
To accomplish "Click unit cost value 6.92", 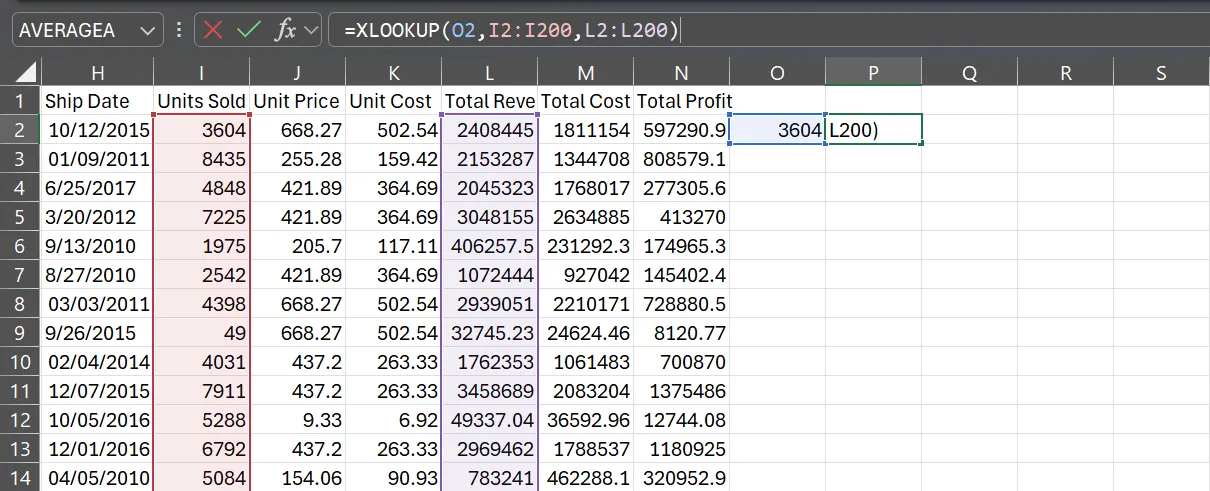I will click(393, 420).
